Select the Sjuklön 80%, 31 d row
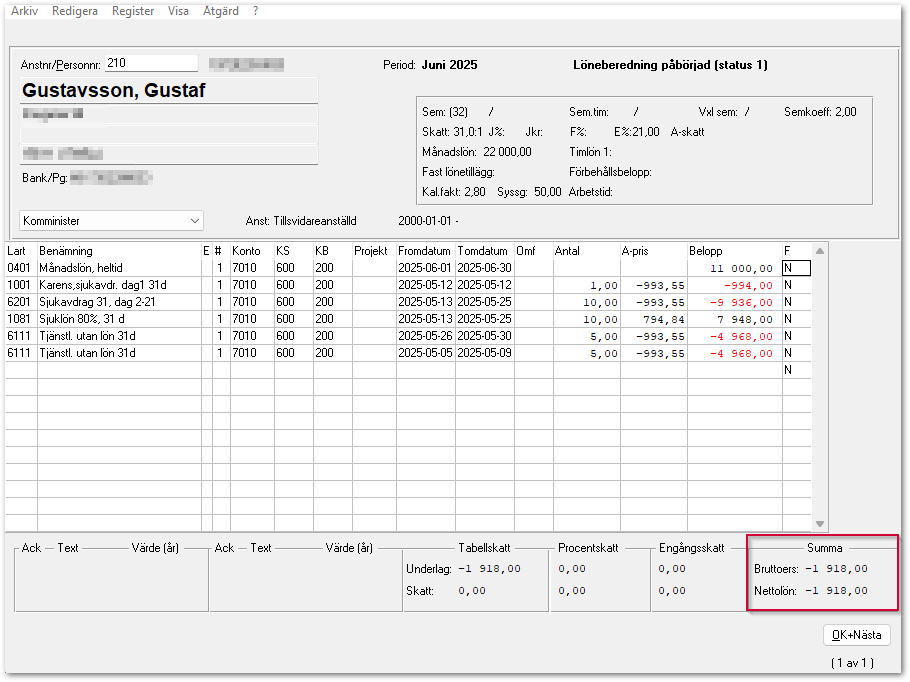Screen dimensions: 910x682 118,319
